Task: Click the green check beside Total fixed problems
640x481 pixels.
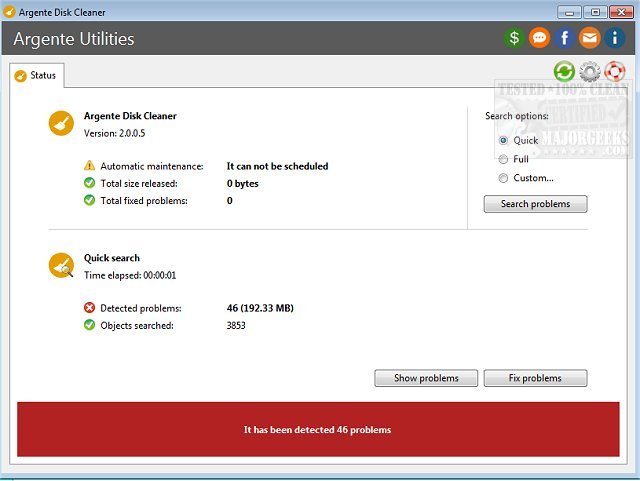Action: (x=89, y=200)
